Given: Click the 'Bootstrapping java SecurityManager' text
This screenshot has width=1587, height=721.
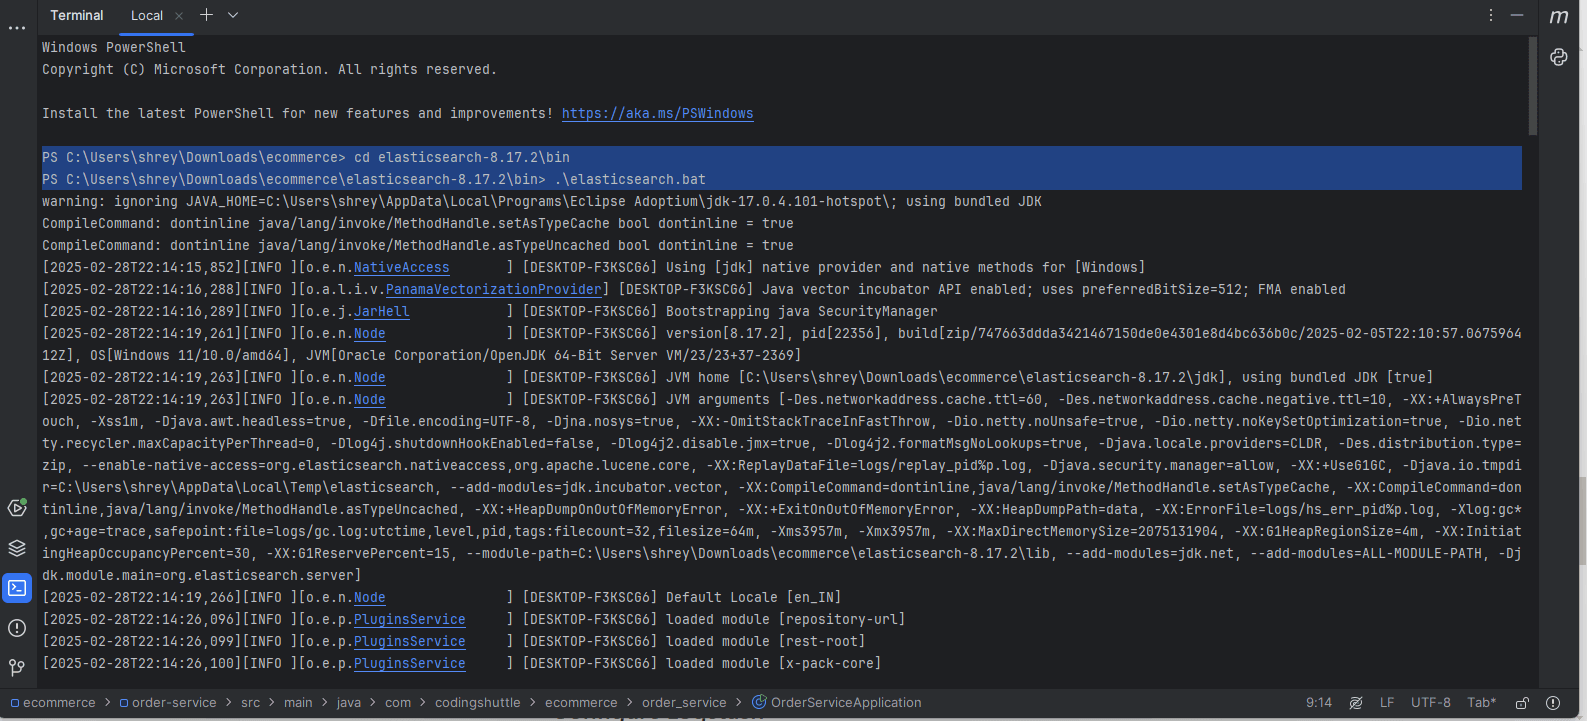Looking at the screenshot, I should click(802, 311).
